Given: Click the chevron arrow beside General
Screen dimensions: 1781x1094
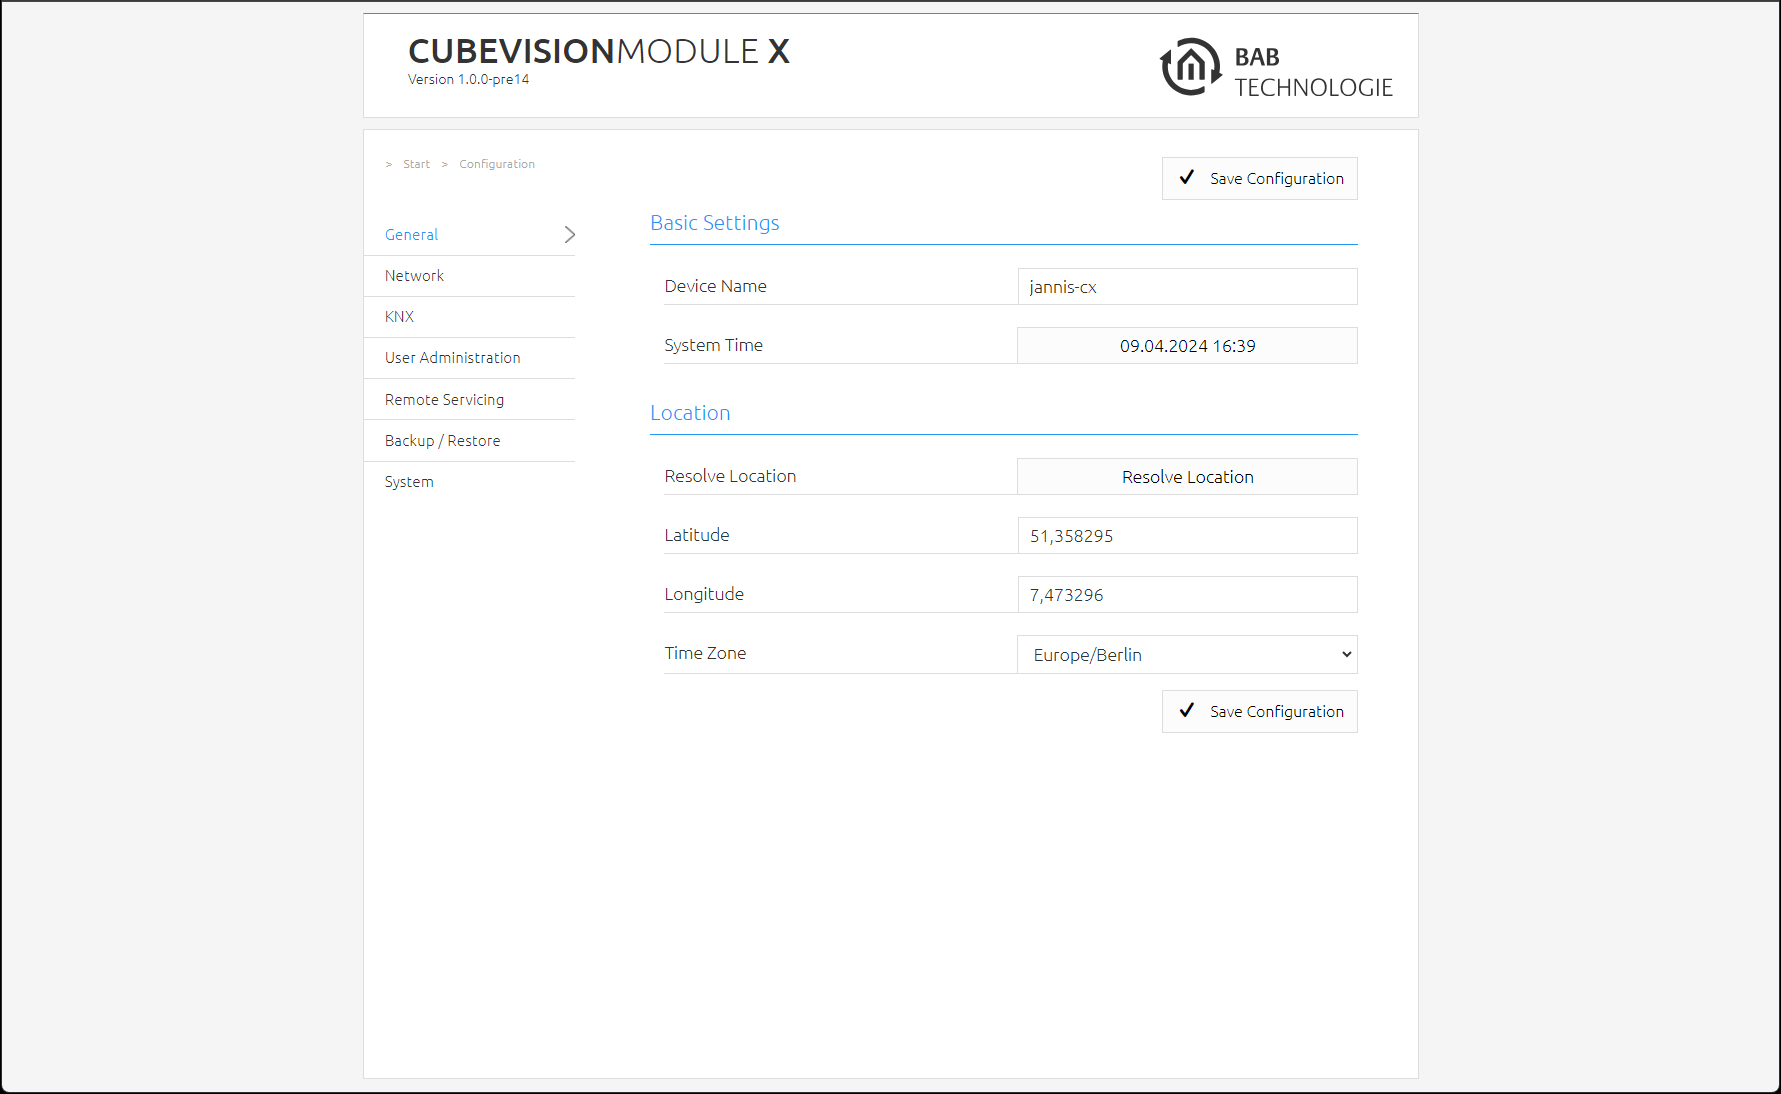Looking at the screenshot, I should point(569,235).
